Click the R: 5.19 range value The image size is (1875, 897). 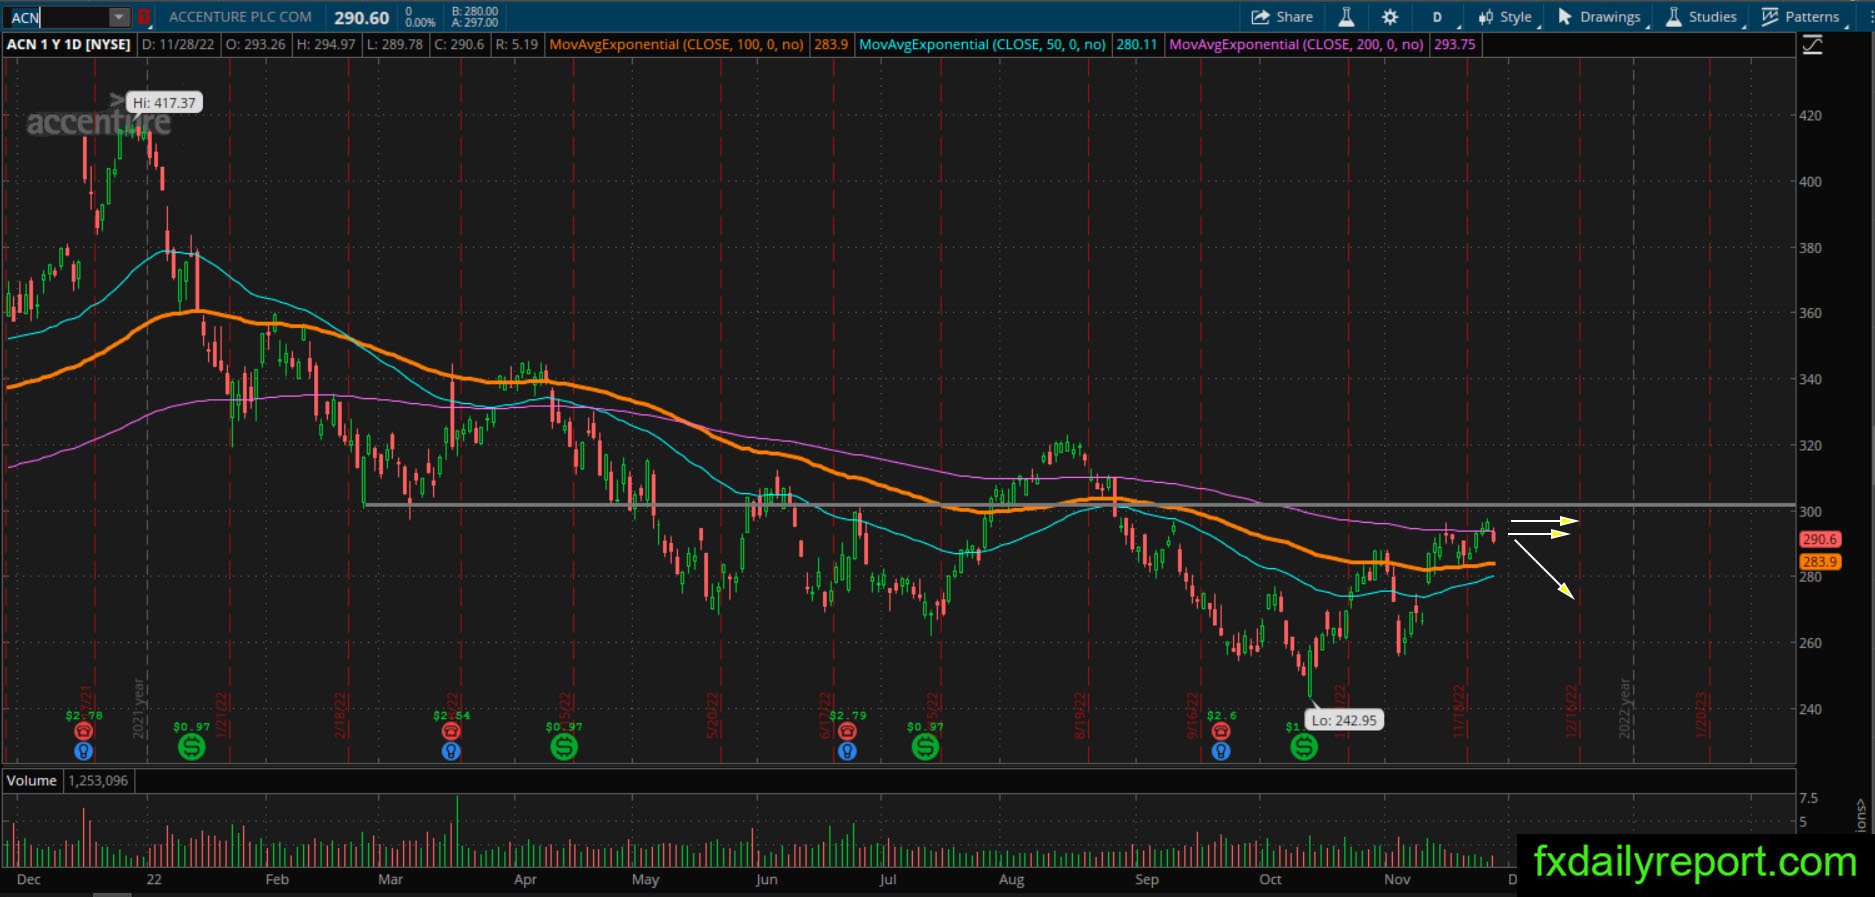(516, 45)
